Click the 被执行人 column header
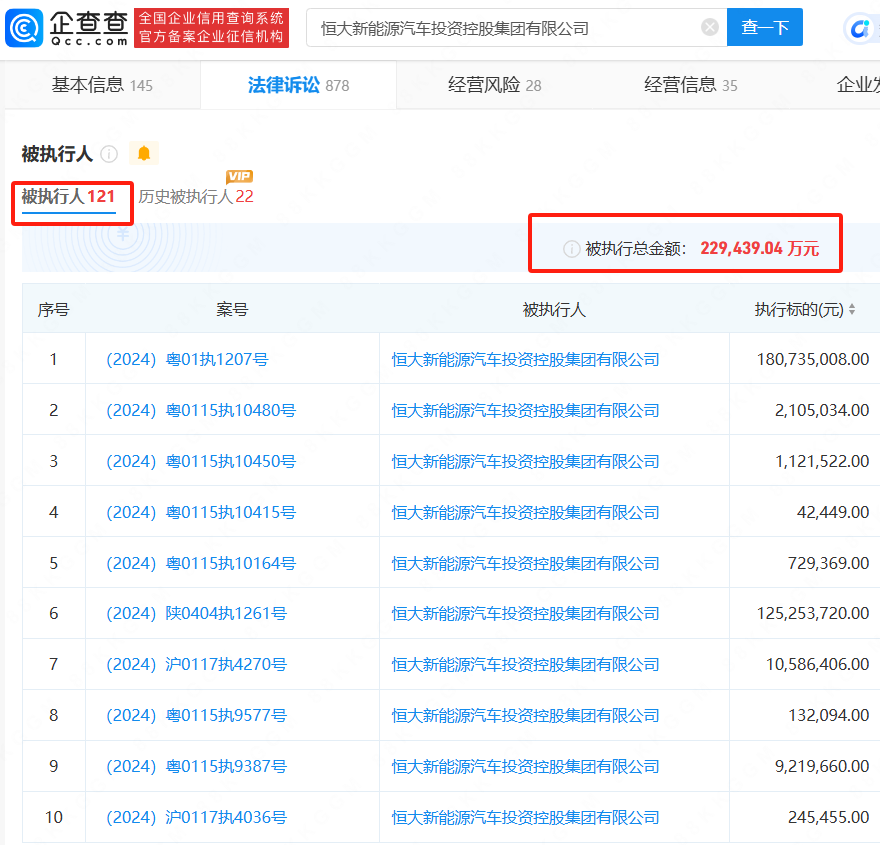This screenshot has width=880, height=845. (554, 309)
